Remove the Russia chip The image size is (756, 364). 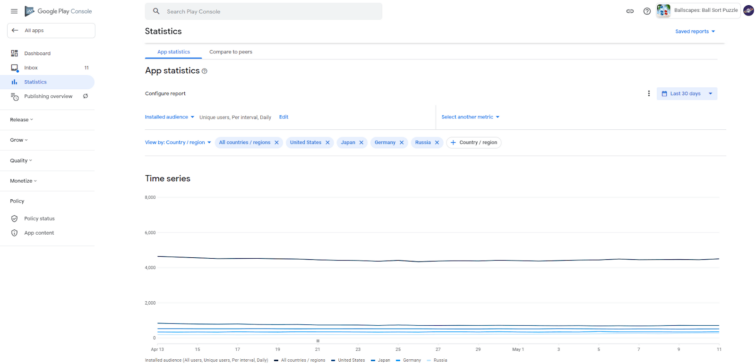point(437,143)
